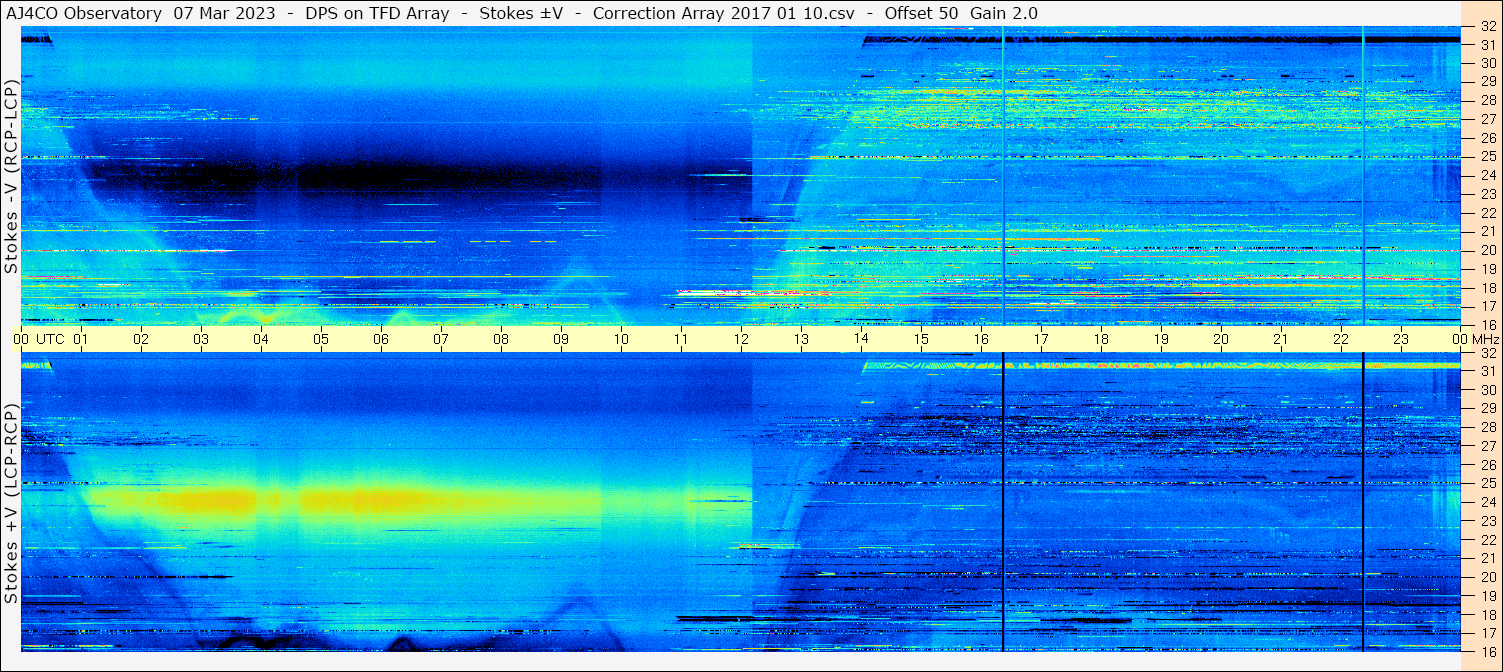
Task: Click 17 MHz label in Stokes -V panel
Action: pos(1488,306)
